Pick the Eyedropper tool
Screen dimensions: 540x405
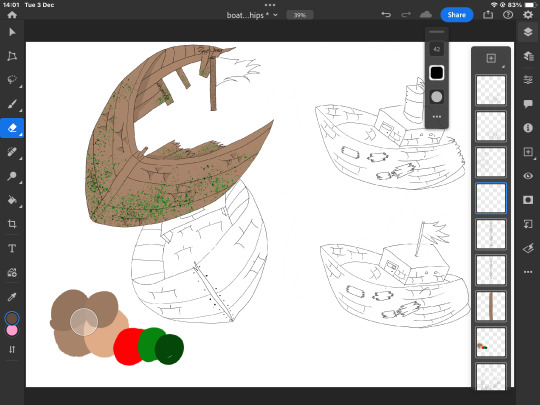coord(12,297)
